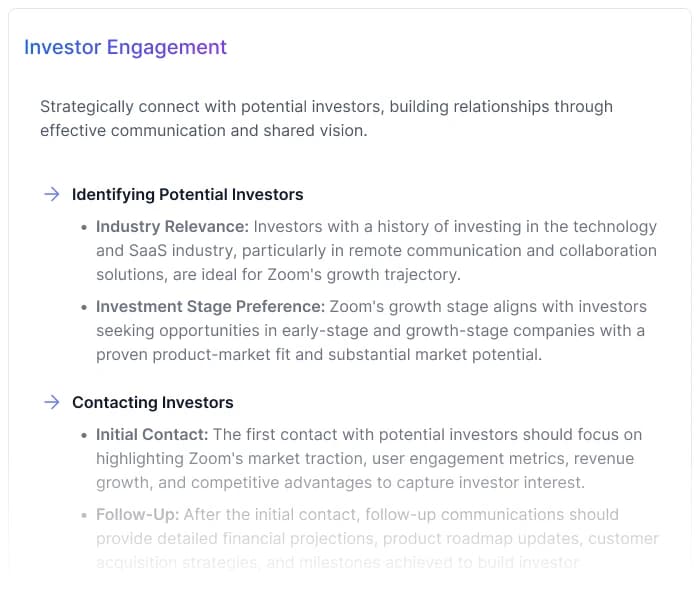Select the Investor Engagement section title
Screen dimensions: 700x600
pos(125,47)
